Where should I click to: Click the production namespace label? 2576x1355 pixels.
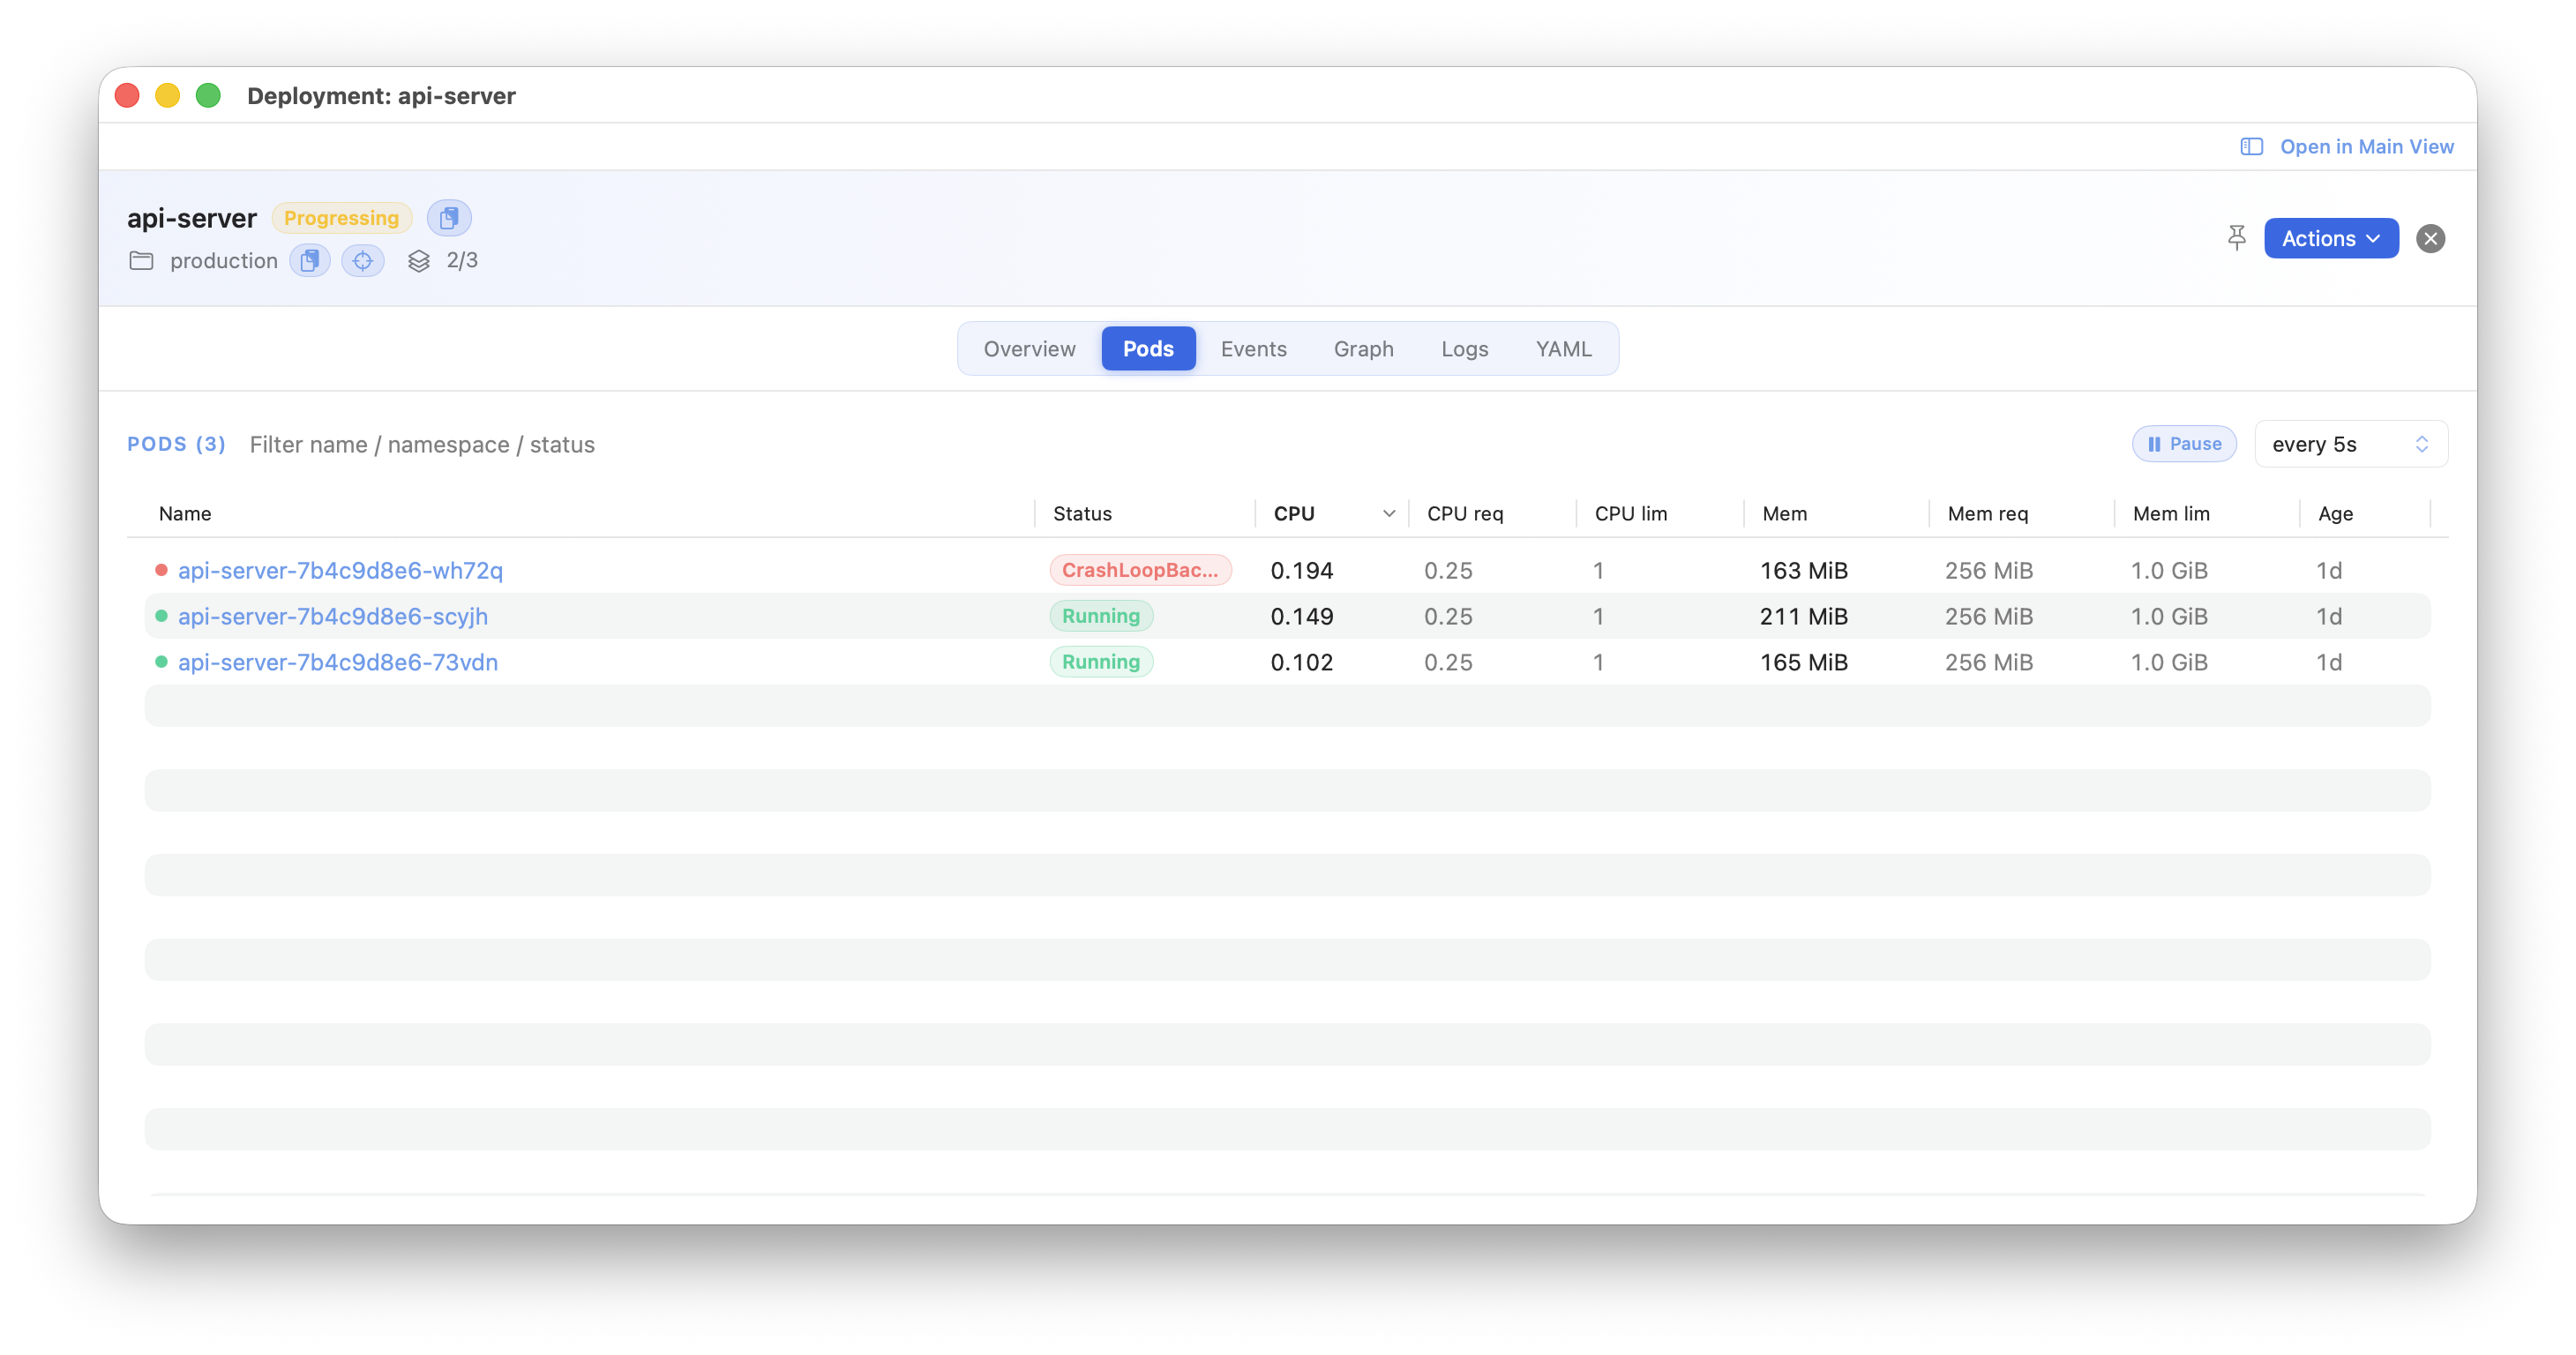point(224,261)
